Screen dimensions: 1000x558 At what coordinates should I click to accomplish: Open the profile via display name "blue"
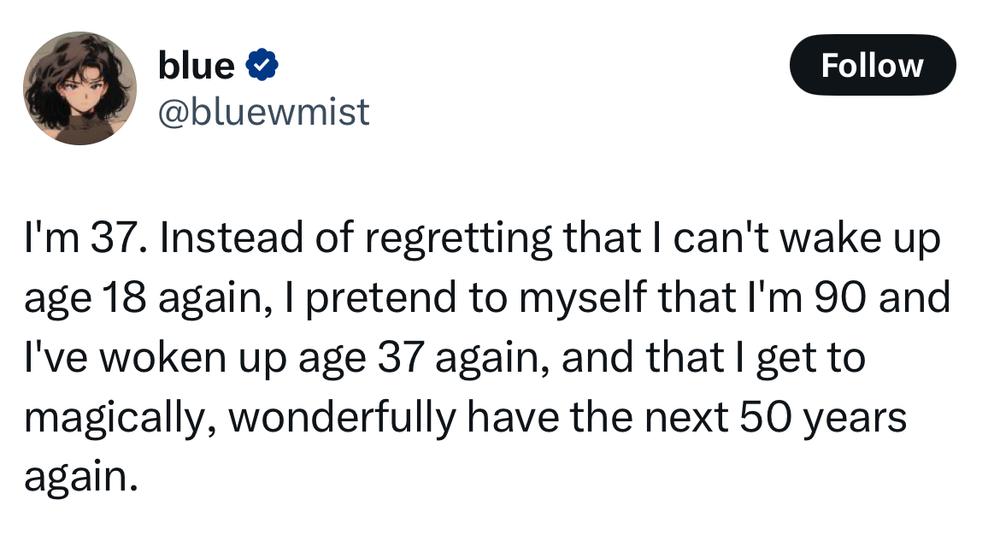(x=196, y=65)
